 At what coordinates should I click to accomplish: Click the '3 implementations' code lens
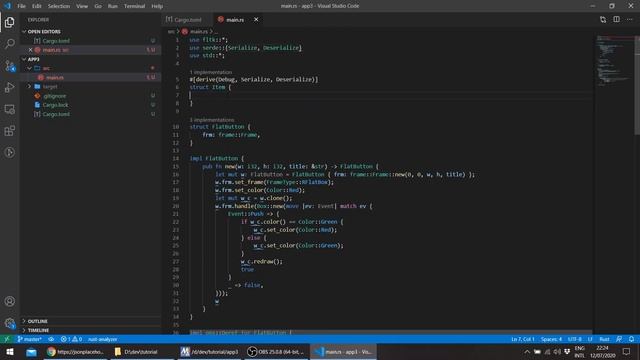[212, 120]
